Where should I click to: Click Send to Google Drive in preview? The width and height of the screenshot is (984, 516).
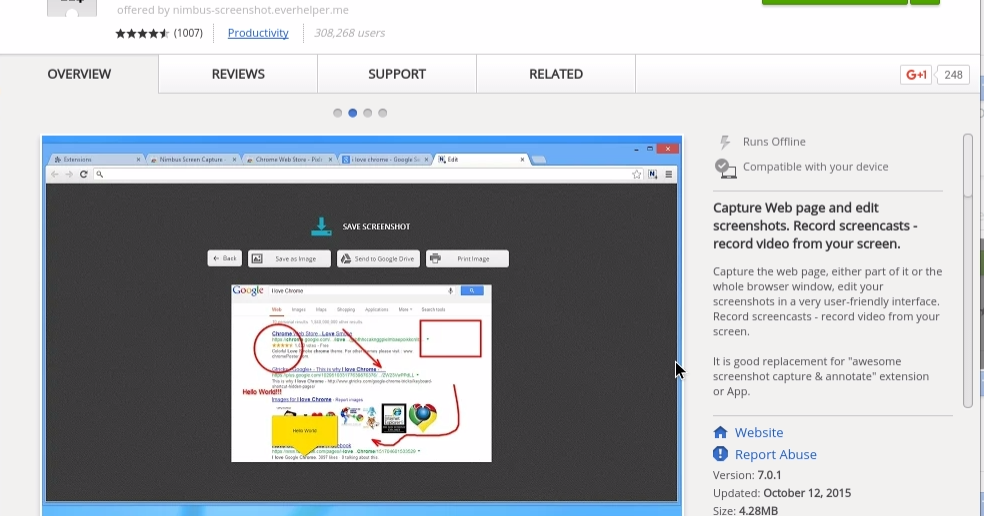(x=378, y=259)
